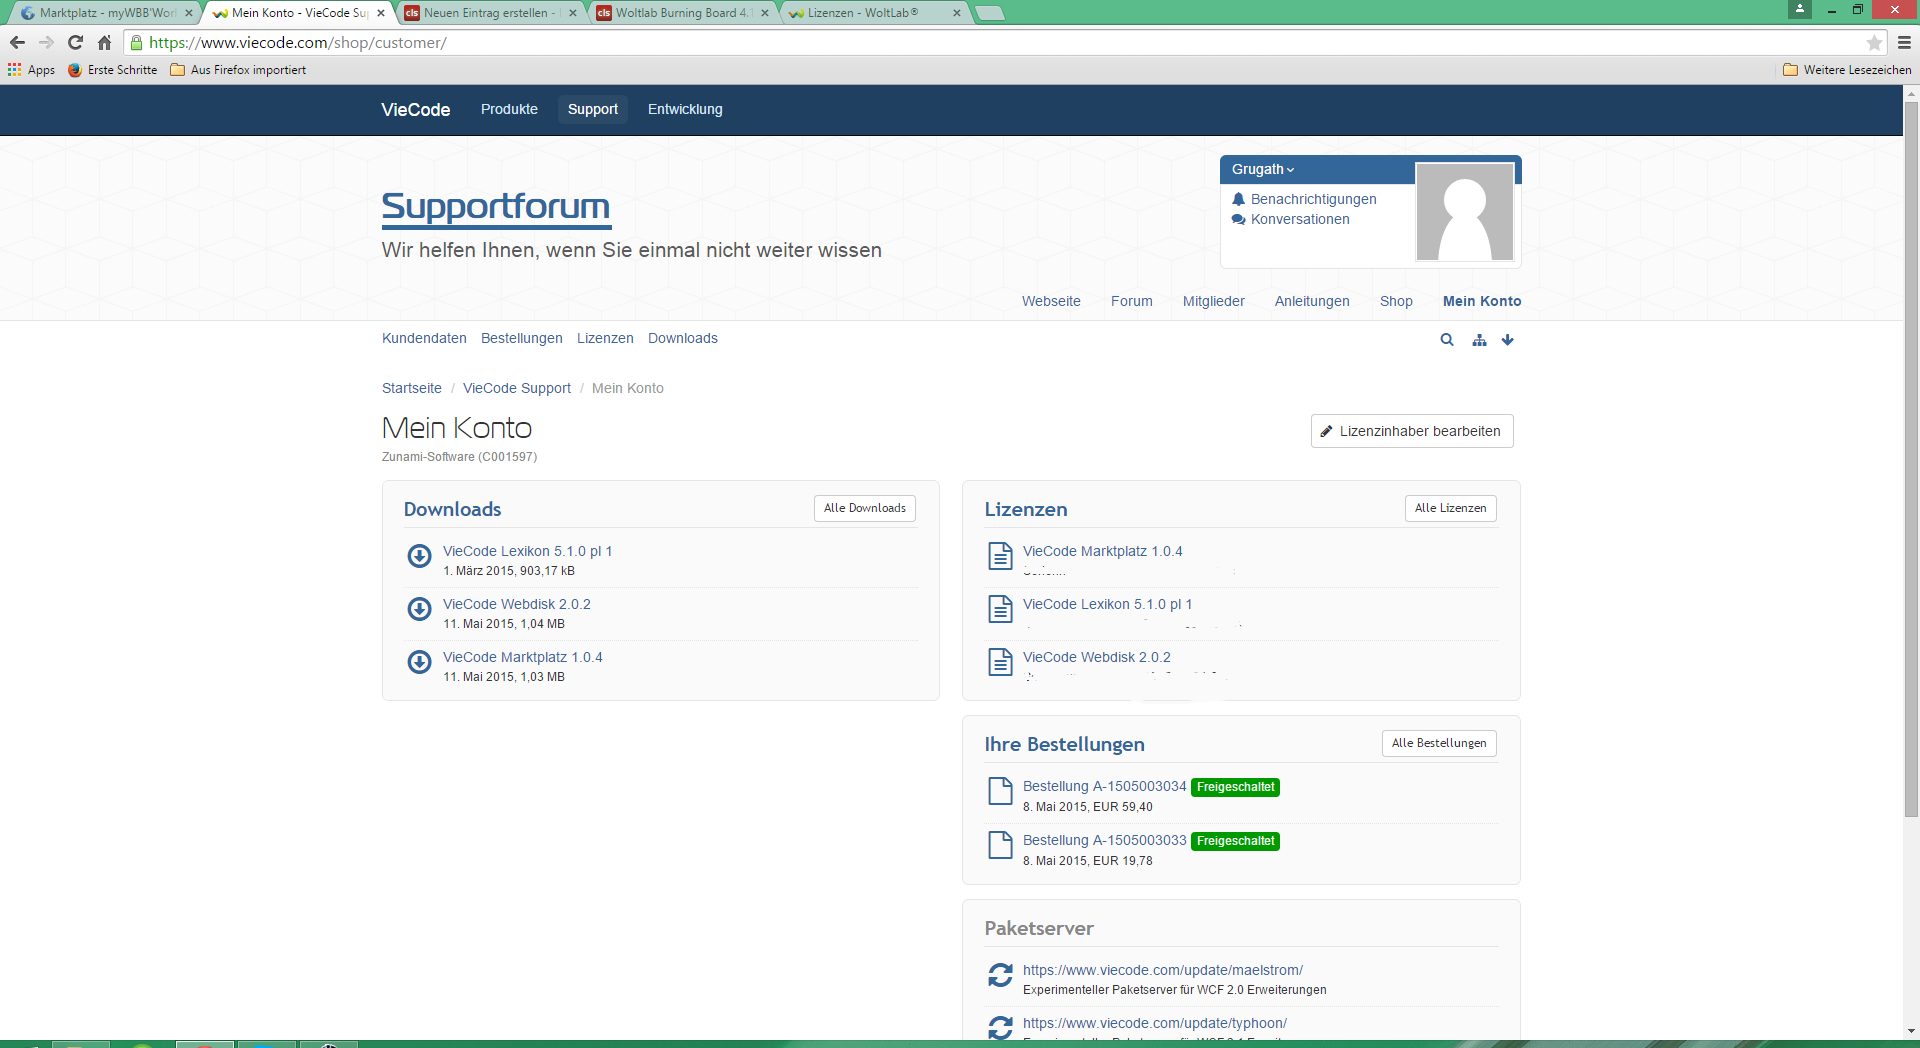Click download icon for VieCode Lexikon 5.1.0
Viewport: 1920px width, 1048px height.
pos(419,556)
